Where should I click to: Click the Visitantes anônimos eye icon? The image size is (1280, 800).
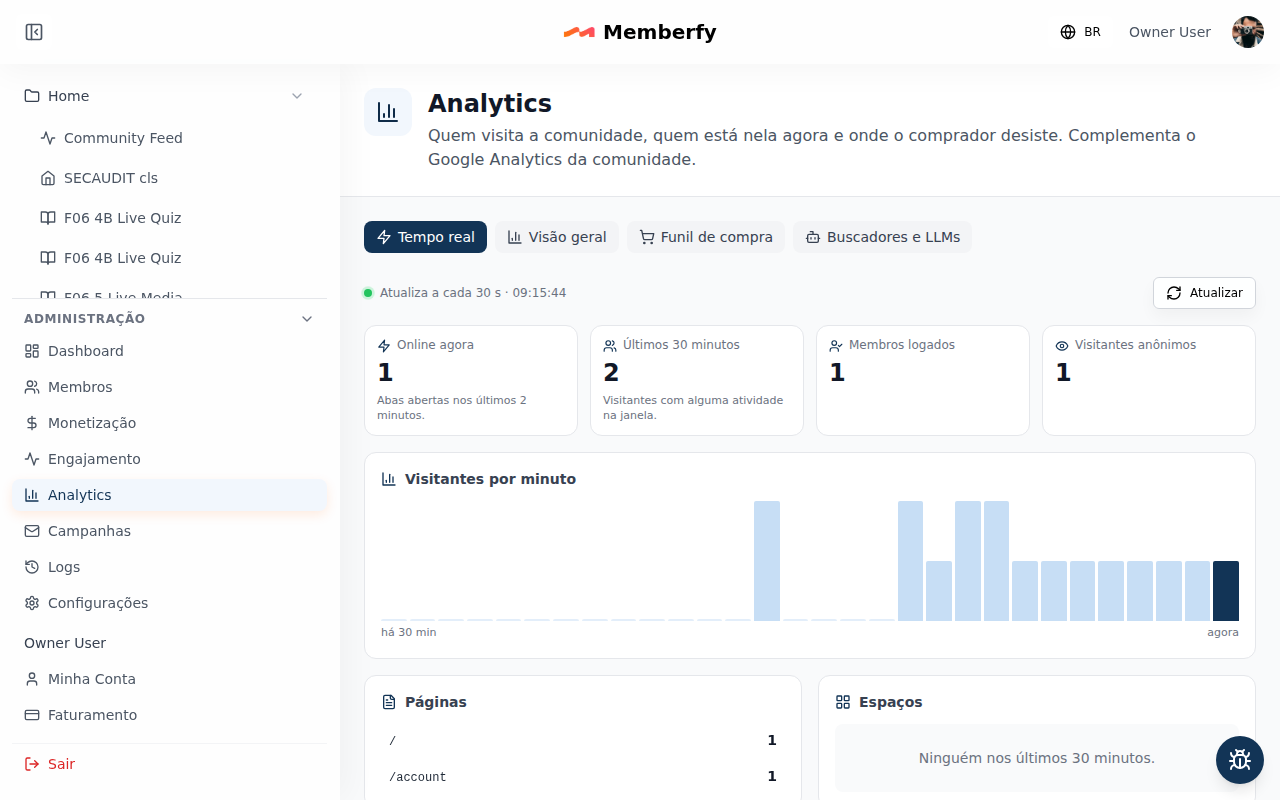coord(1062,346)
